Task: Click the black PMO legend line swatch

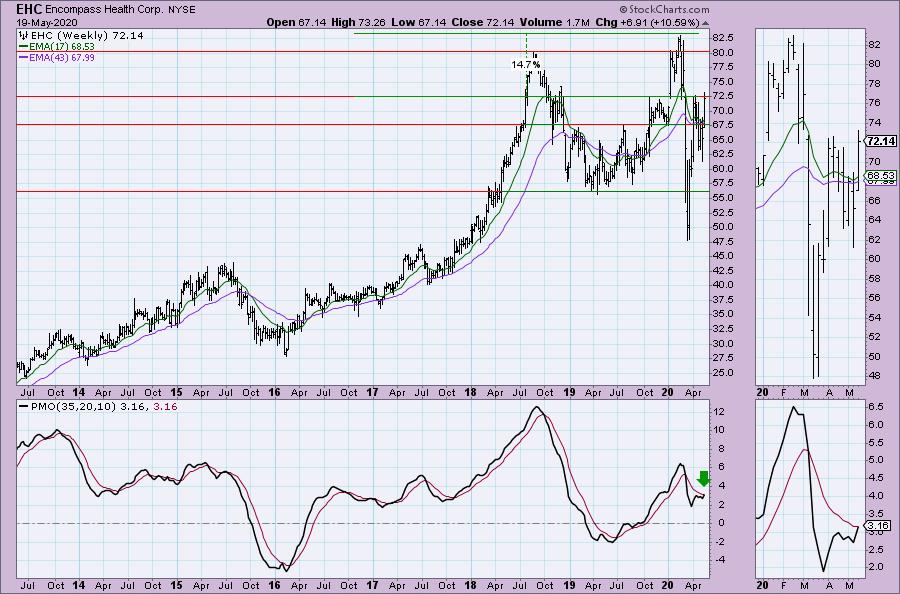Action: tap(24, 406)
